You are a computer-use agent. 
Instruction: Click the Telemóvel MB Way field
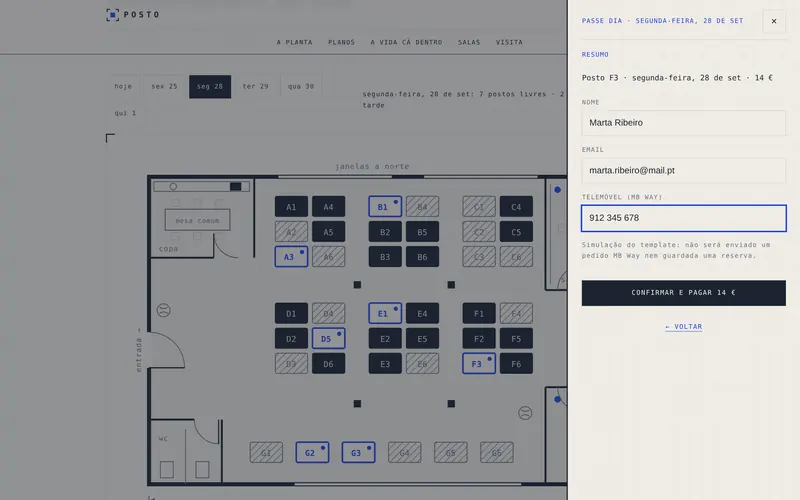click(683, 218)
